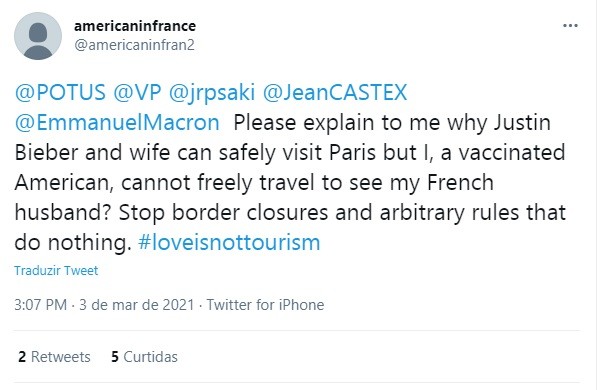
Task: Open the @americaninfran2 handle
Action: tap(134, 45)
